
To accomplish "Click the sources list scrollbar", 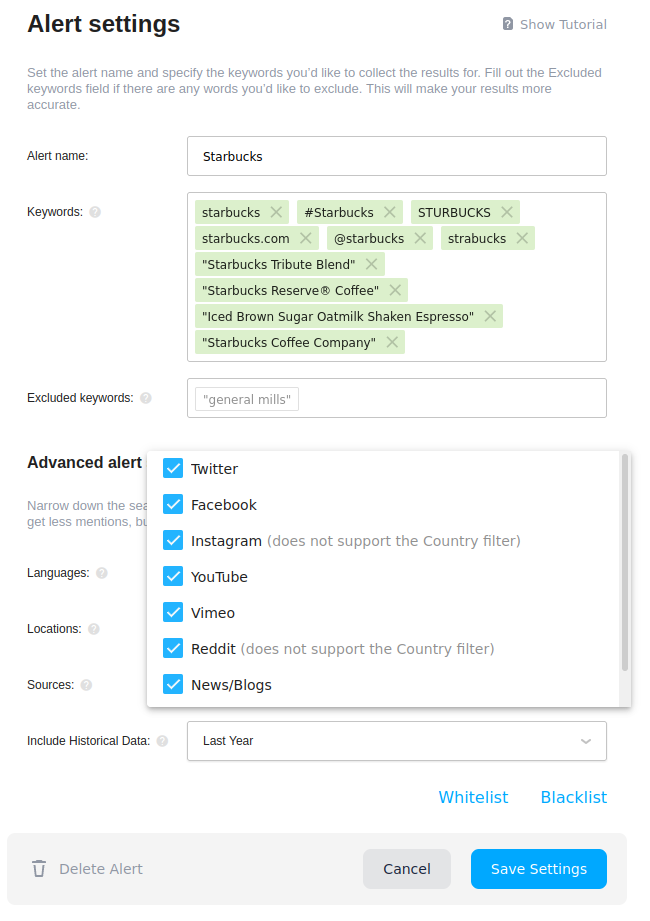I will pyautogui.click(x=625, y=562).
